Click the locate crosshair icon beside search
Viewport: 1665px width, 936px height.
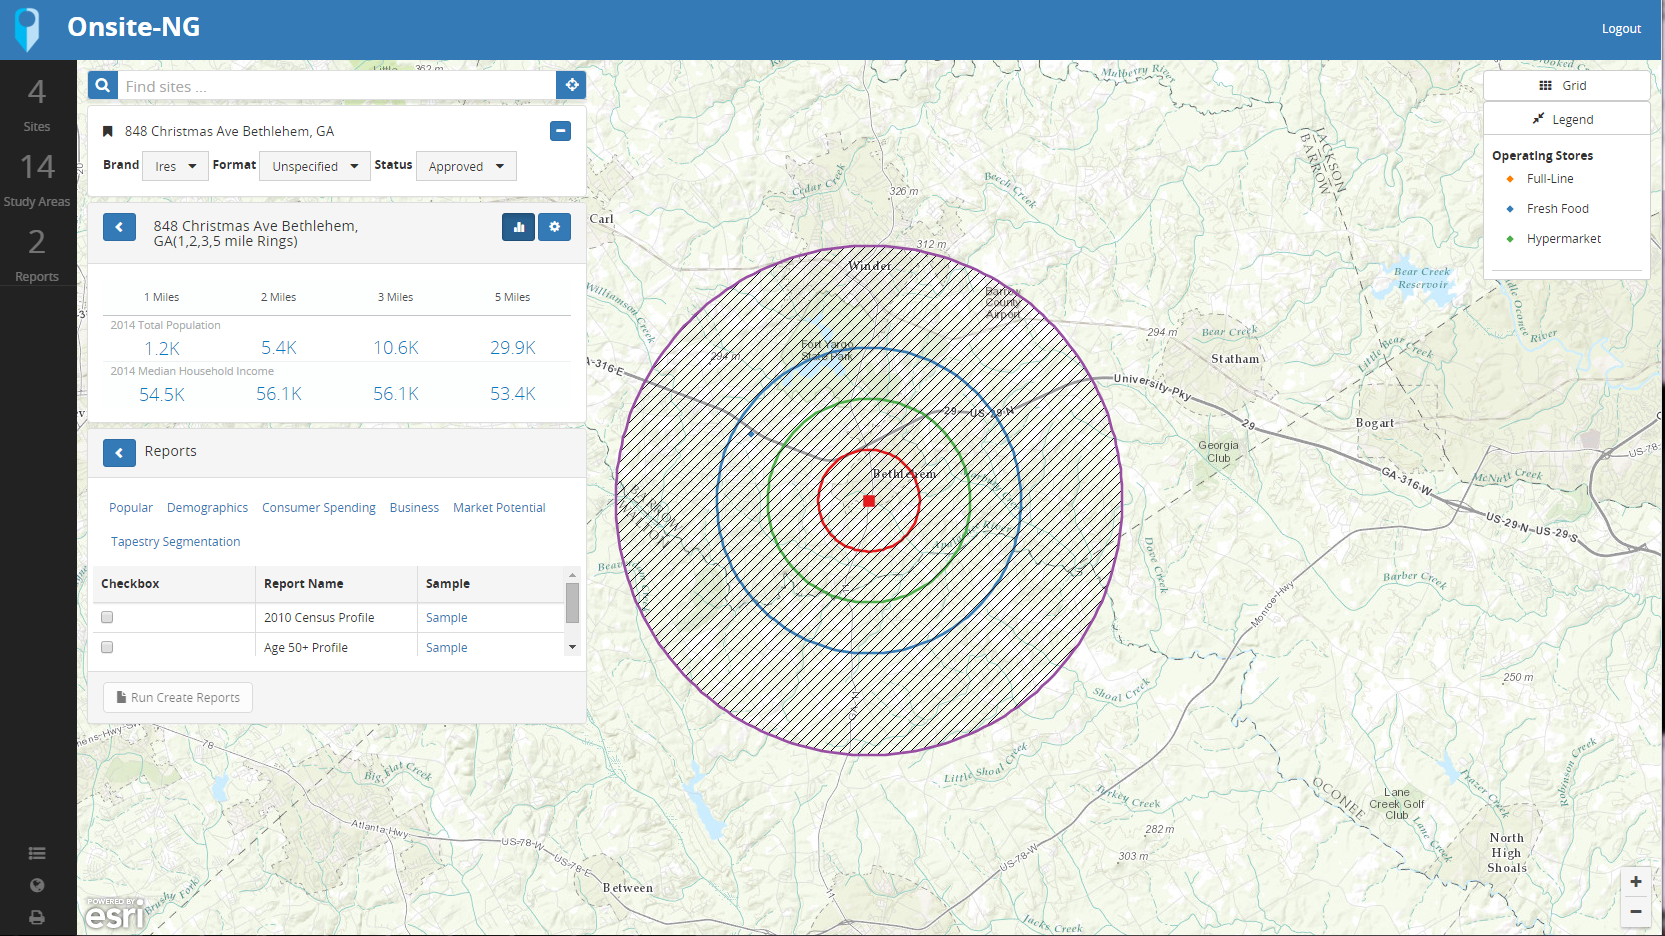571,86
